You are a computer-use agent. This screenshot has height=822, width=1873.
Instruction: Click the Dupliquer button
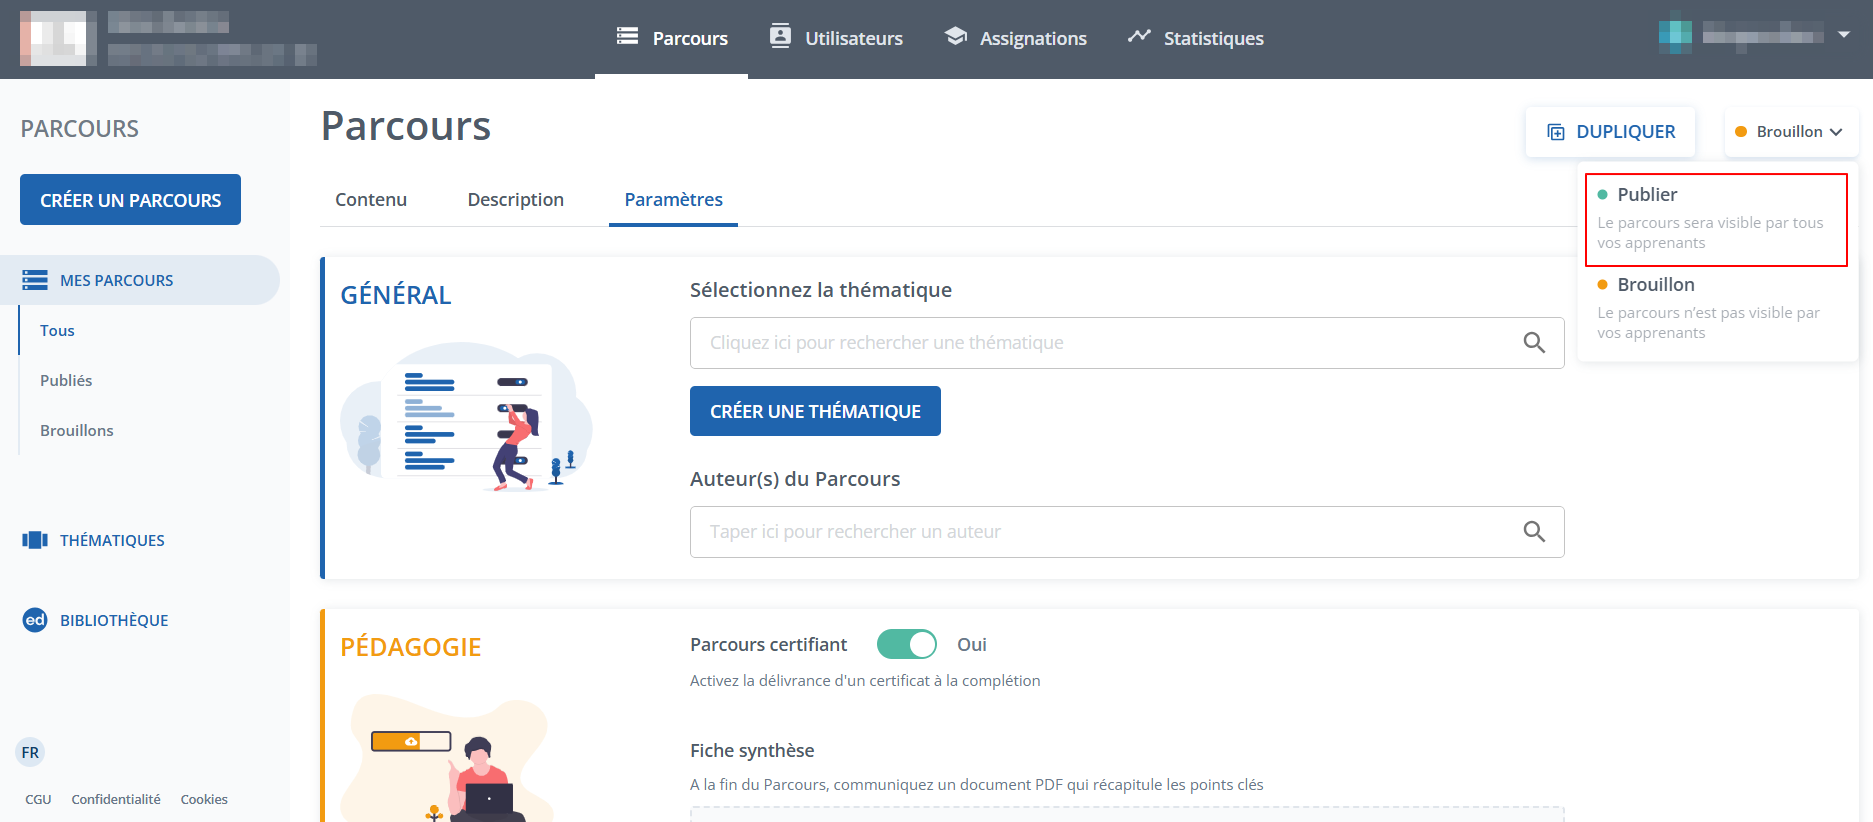pos(1610,132)
